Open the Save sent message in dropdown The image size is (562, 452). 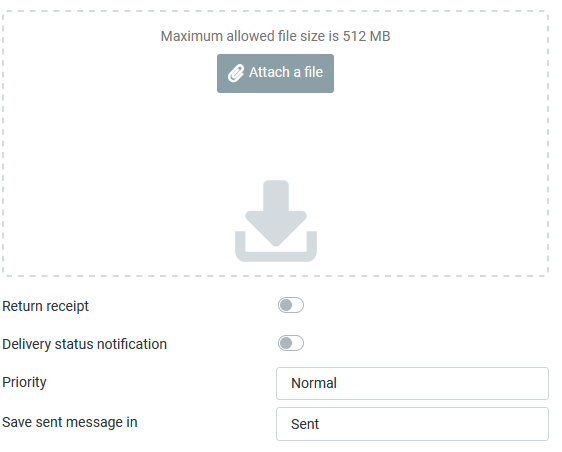point(412,424)
